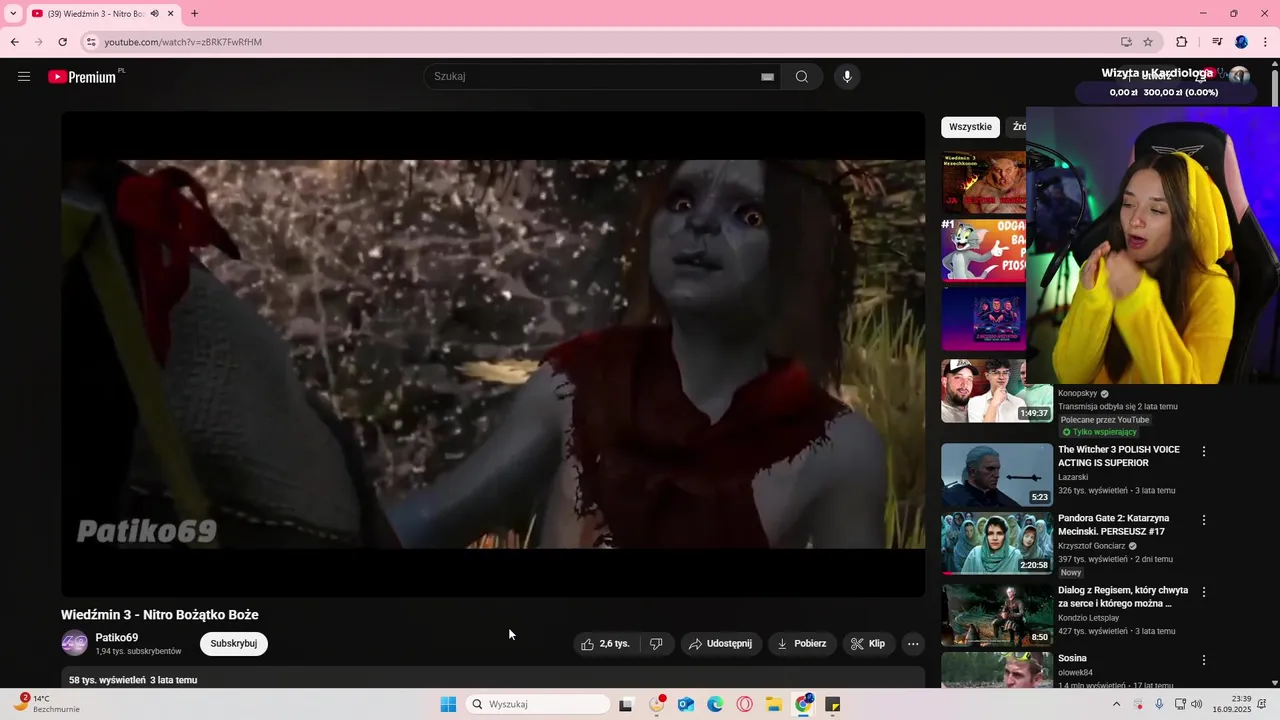Open new tab with plus button
The height and width of the screenshot is (720, 1280).
[x=194, y=14]
